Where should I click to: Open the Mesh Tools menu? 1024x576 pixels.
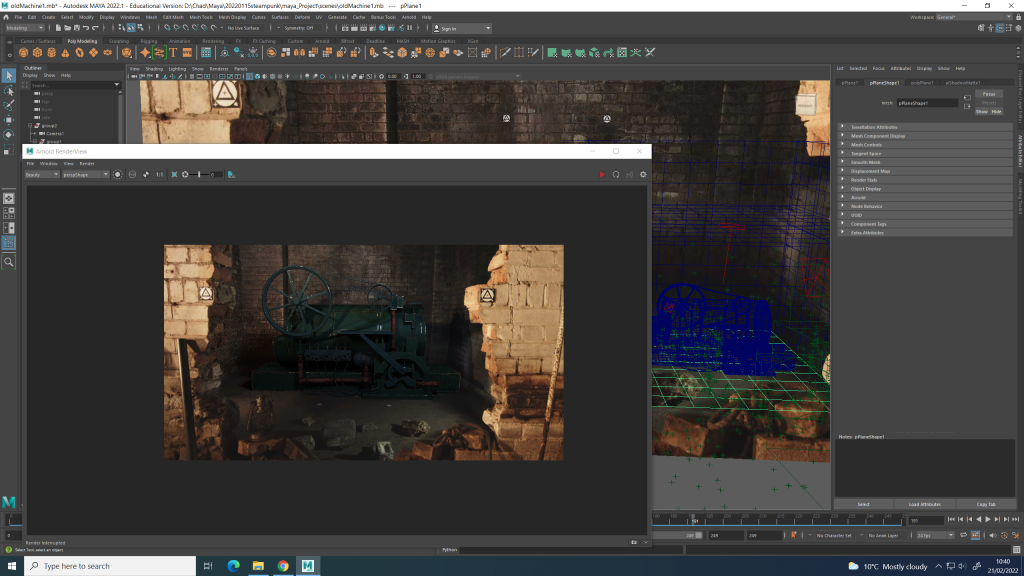pyautogui.click(x=201, y=17)
